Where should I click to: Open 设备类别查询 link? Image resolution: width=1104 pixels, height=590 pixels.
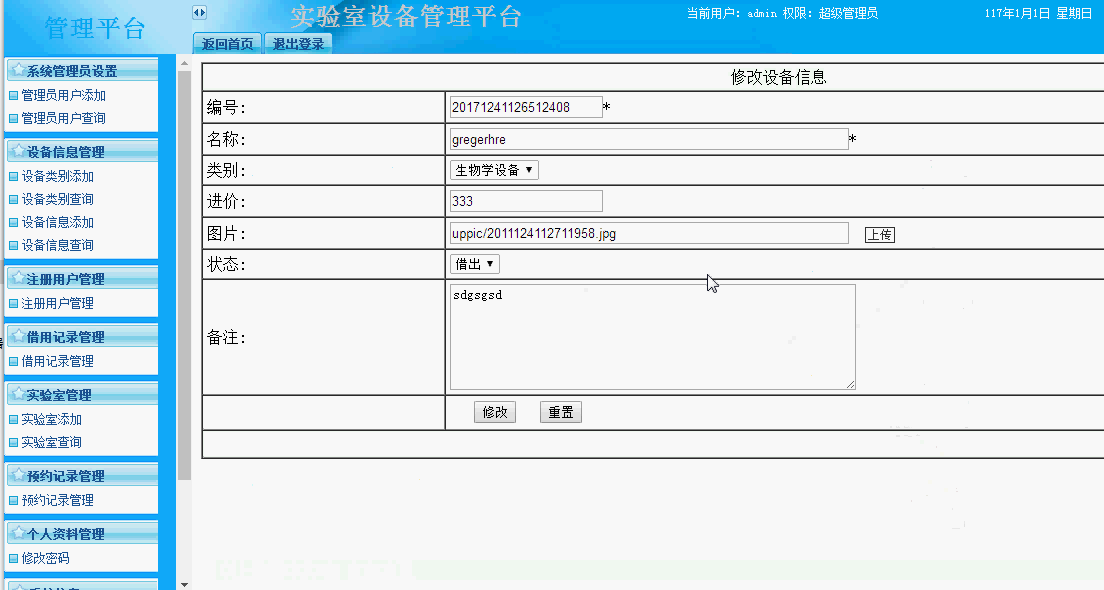click(58, 199)
